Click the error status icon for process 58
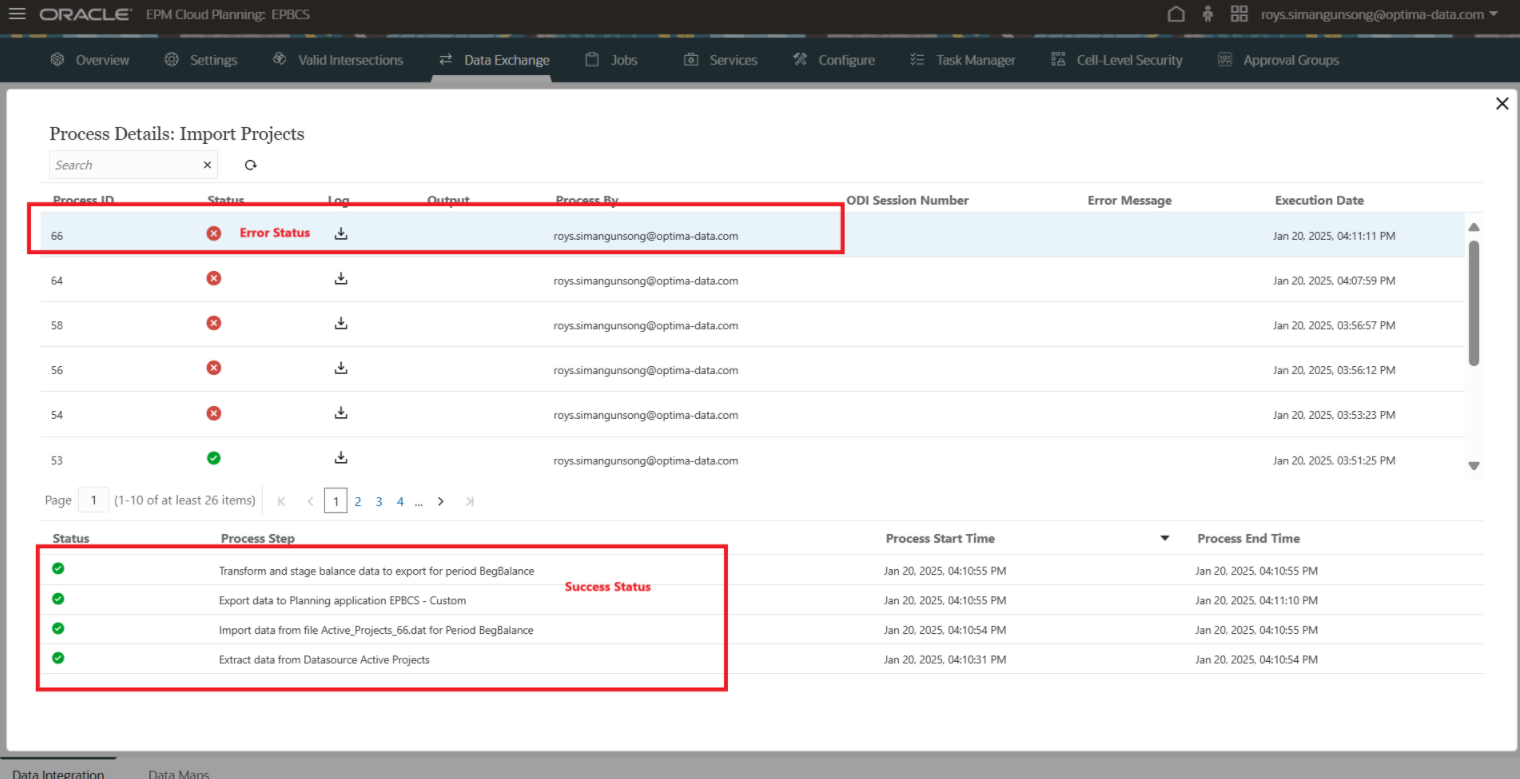This screenshot has height=779, width=1520. click(213, 323)
